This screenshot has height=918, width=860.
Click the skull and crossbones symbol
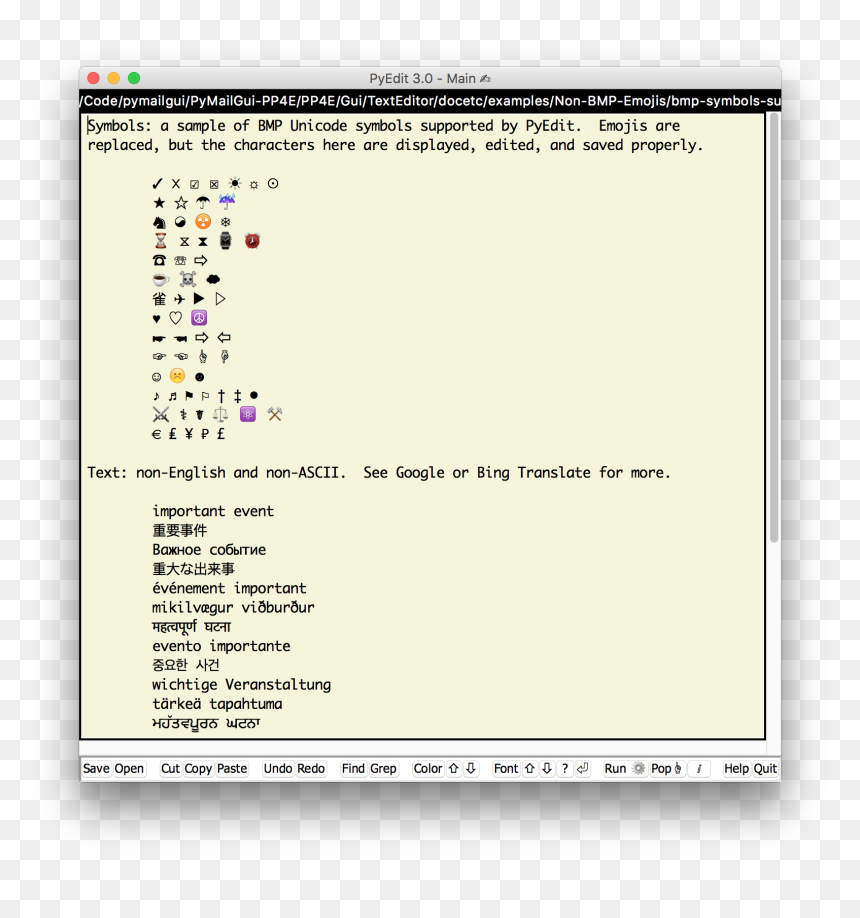(x=187, y=279)
